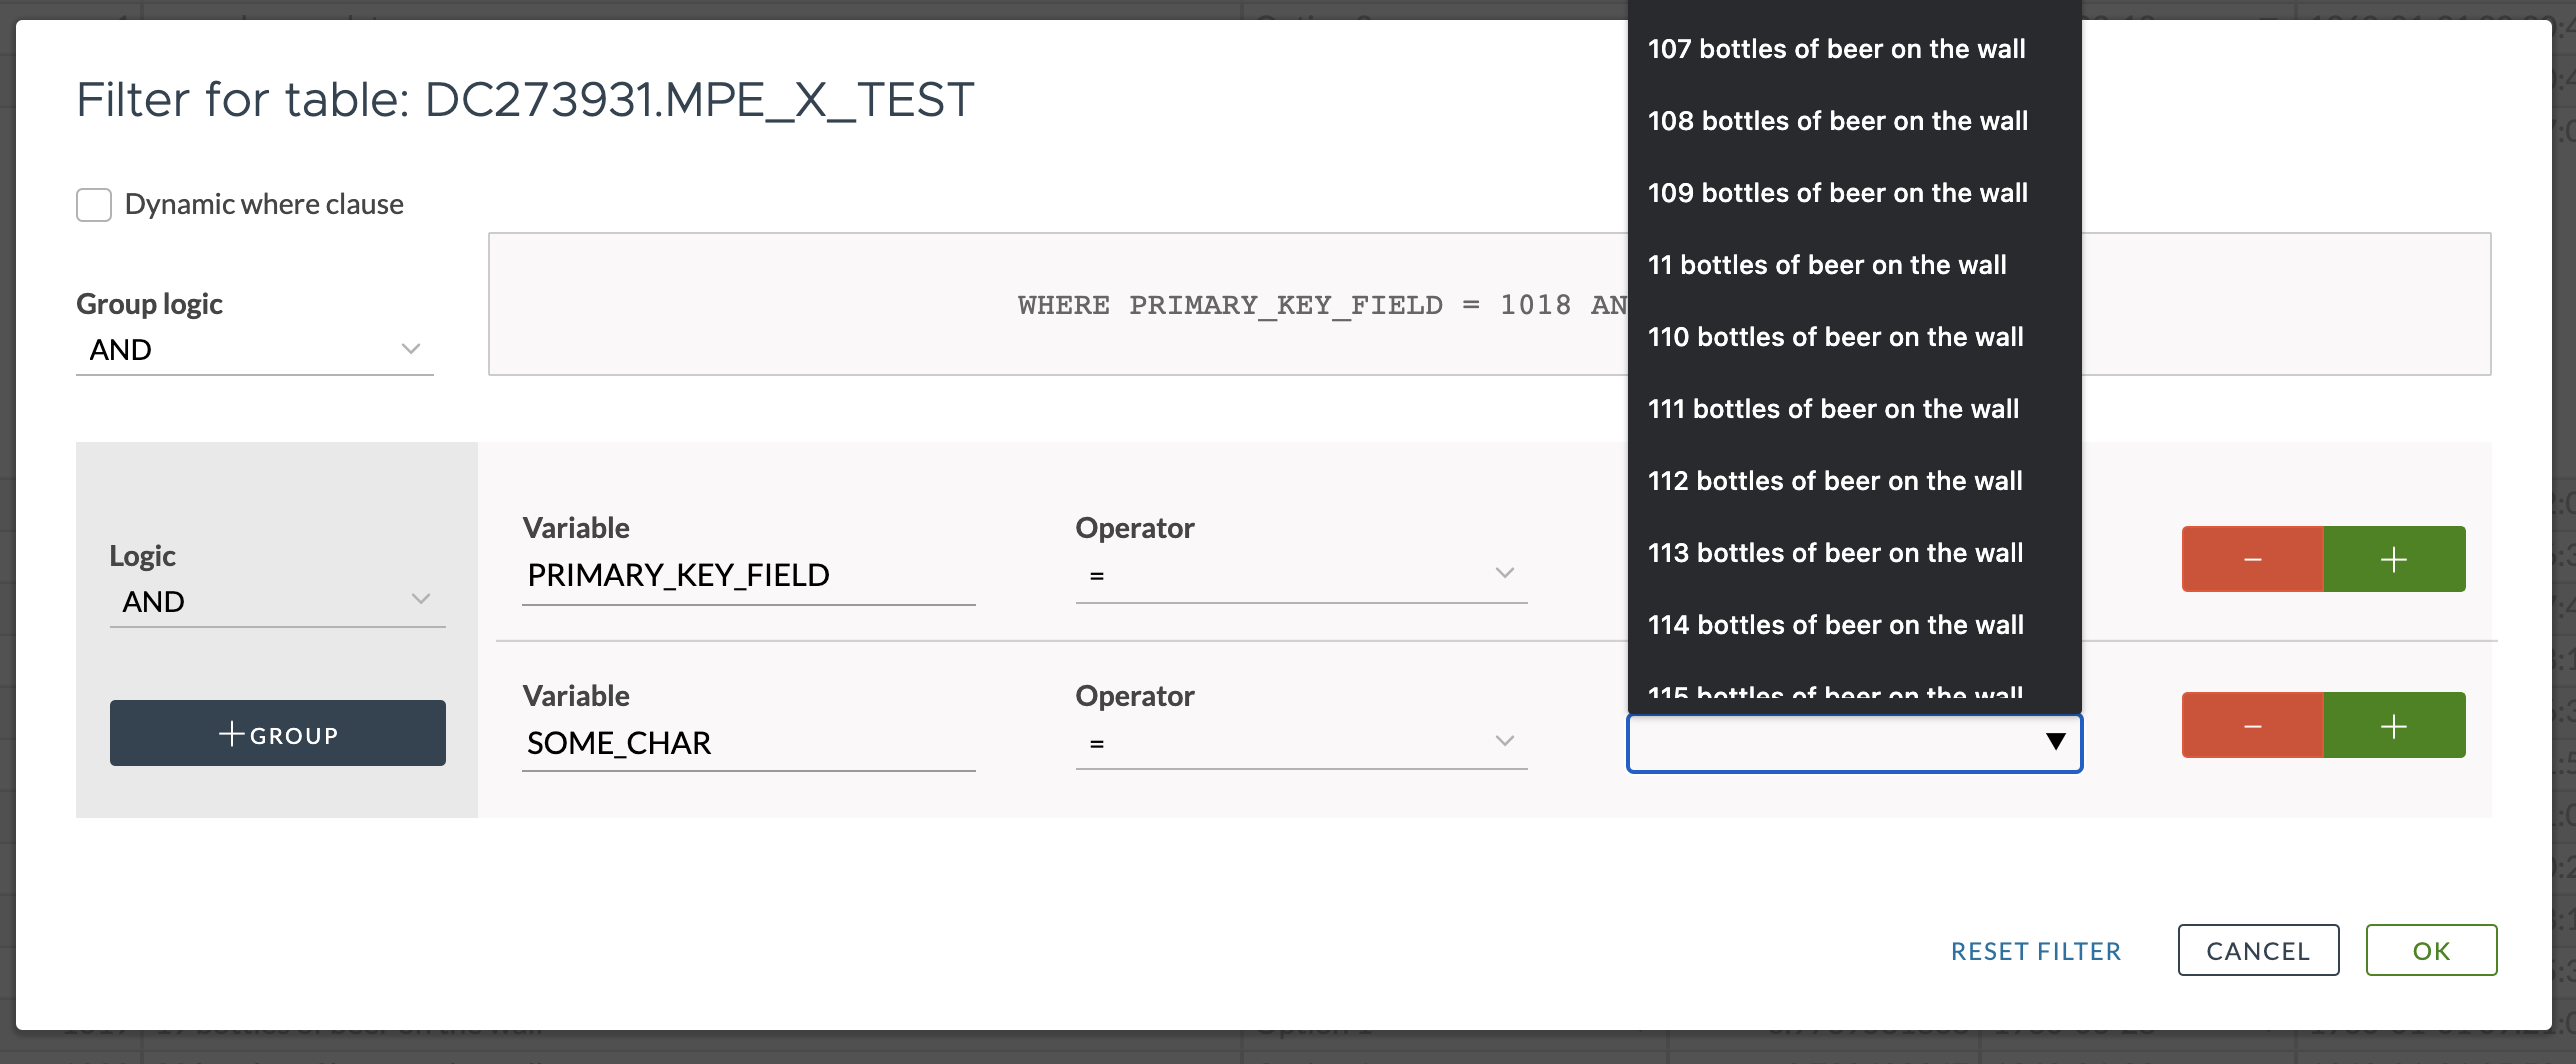
Task: Click the black triangle on the value dropdown
Action: pyautogui.click(x=2054, y=742)
